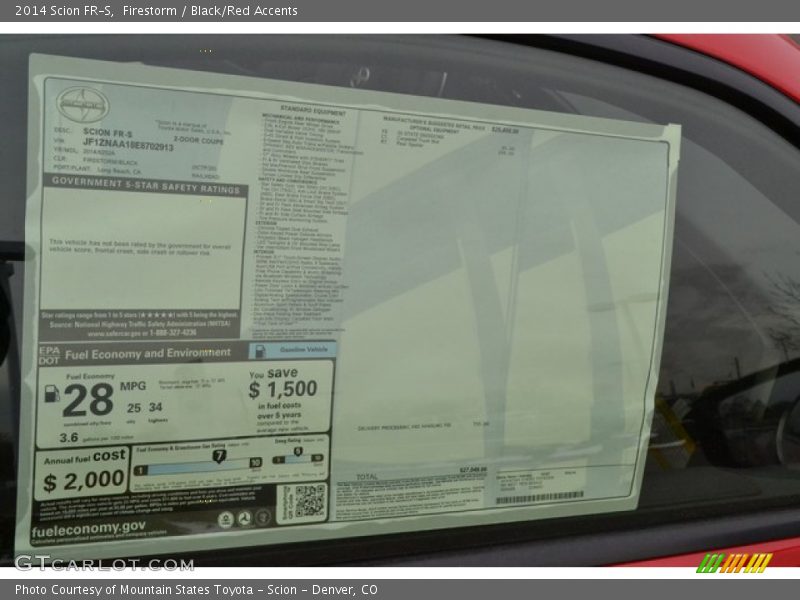800x600 pixels.
Task: Click the '34' highway MPG value
Action: 156,407
